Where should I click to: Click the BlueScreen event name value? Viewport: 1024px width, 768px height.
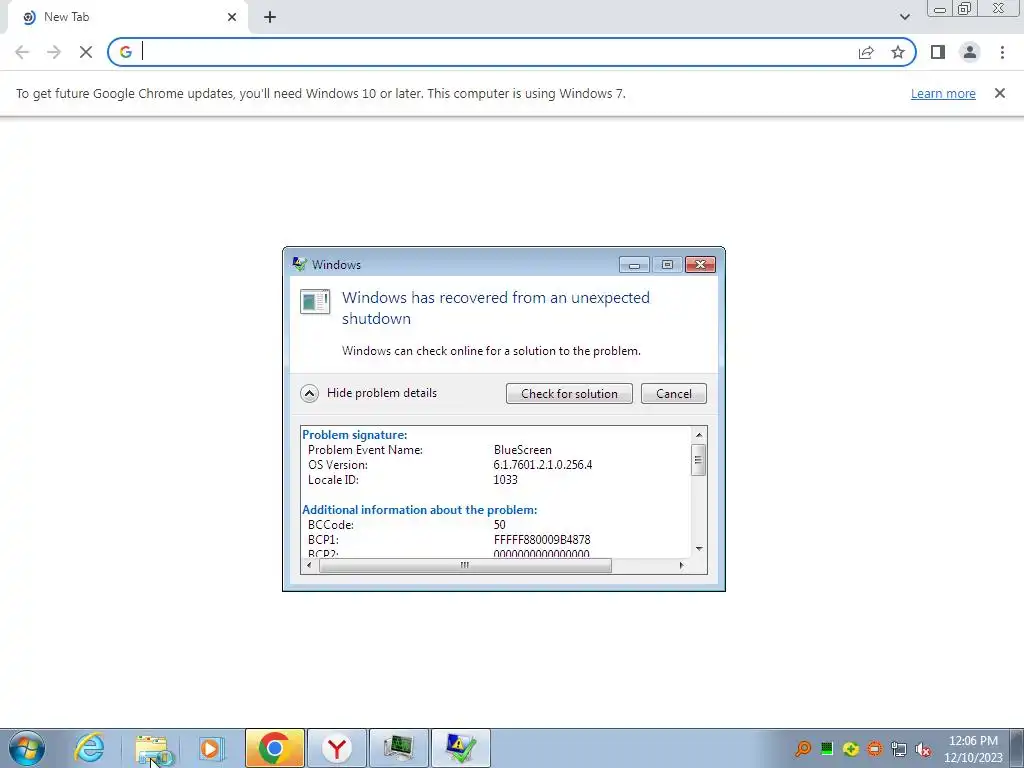(x=522, y=450)
